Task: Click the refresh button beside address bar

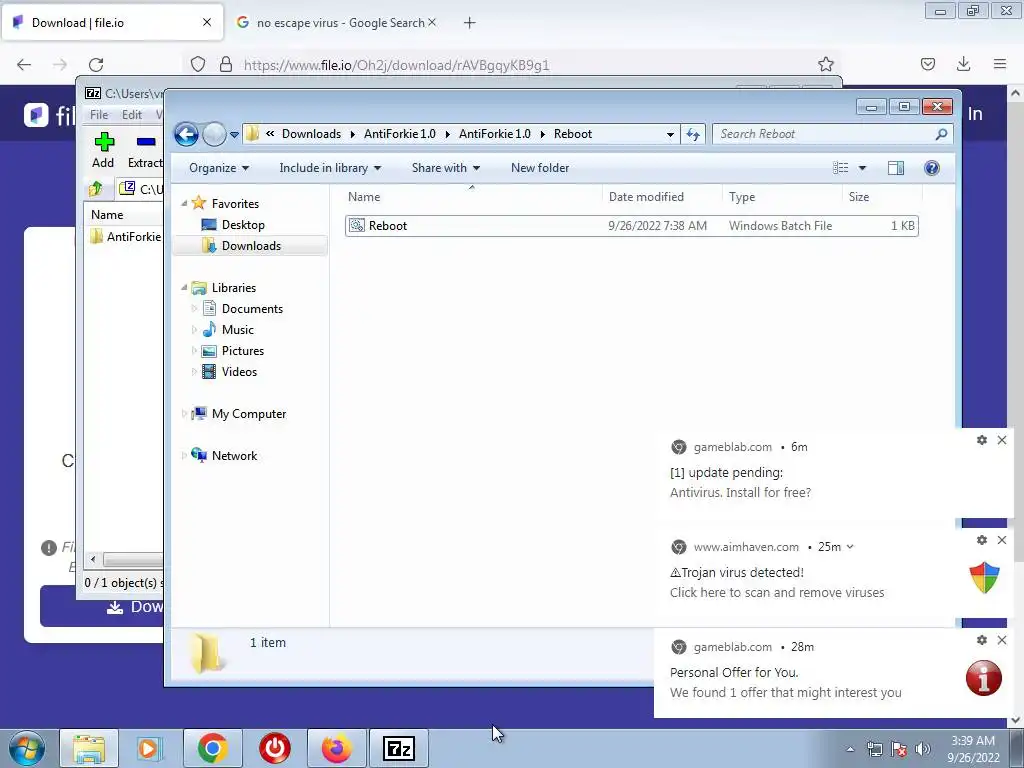Action: [x=693, y=135]
